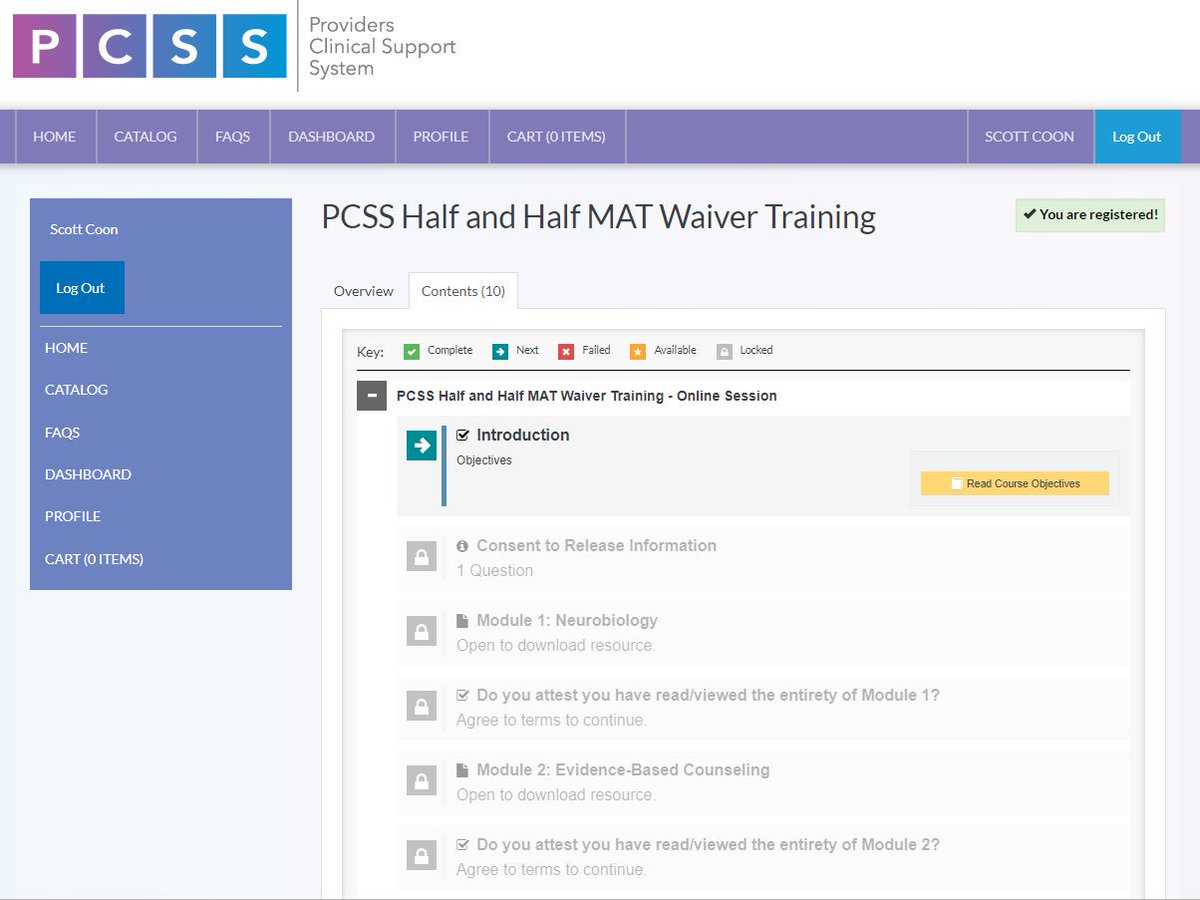Click the Log Out button in the sidebar

(82, 288)
